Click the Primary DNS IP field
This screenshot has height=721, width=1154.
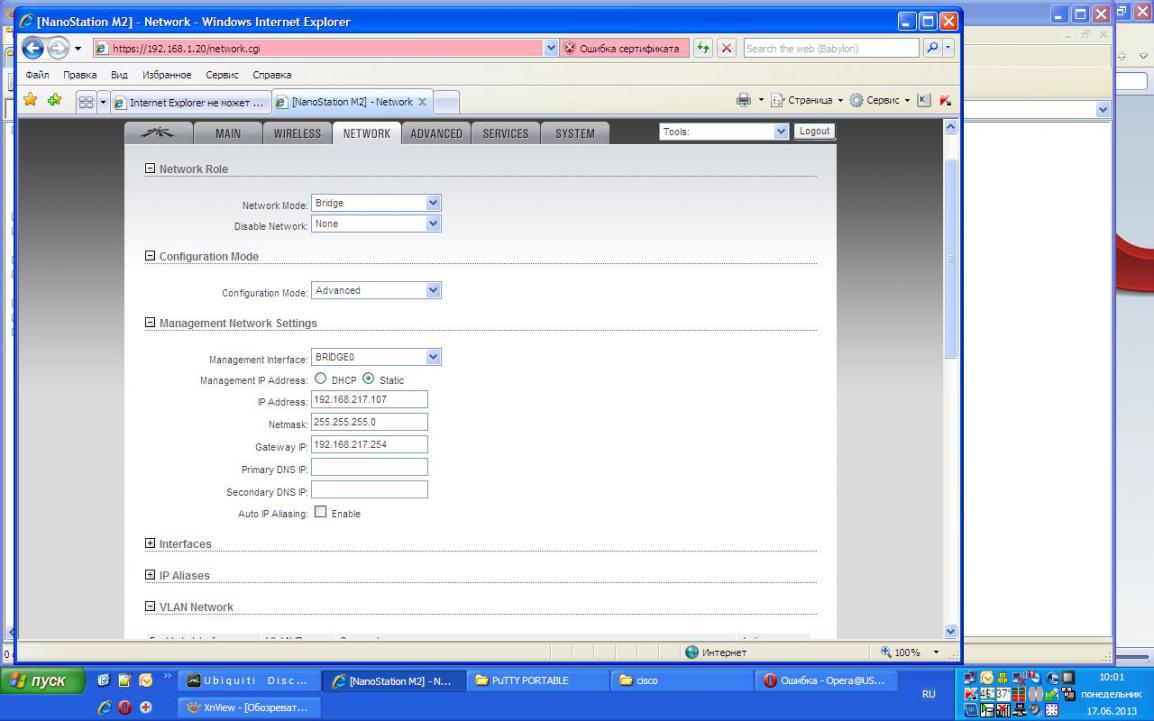tap(370, 467)
